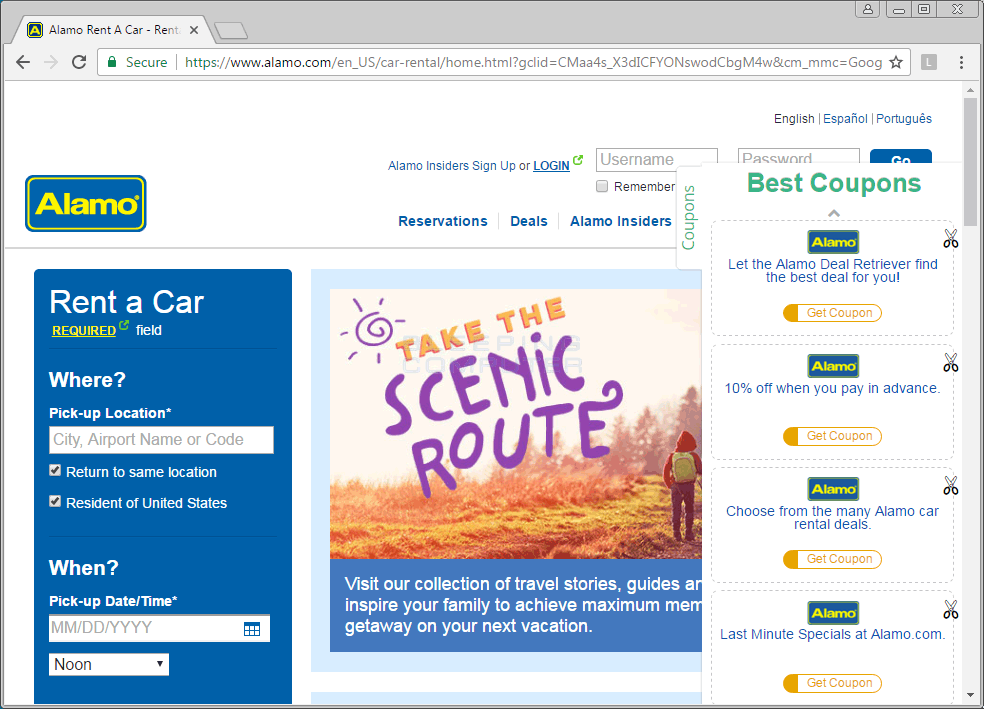The height and width of the screenshot is (709, 984).
Task: Click Alamo logo in Last Minute Specials coupon
Action: [x=833, y=613]
